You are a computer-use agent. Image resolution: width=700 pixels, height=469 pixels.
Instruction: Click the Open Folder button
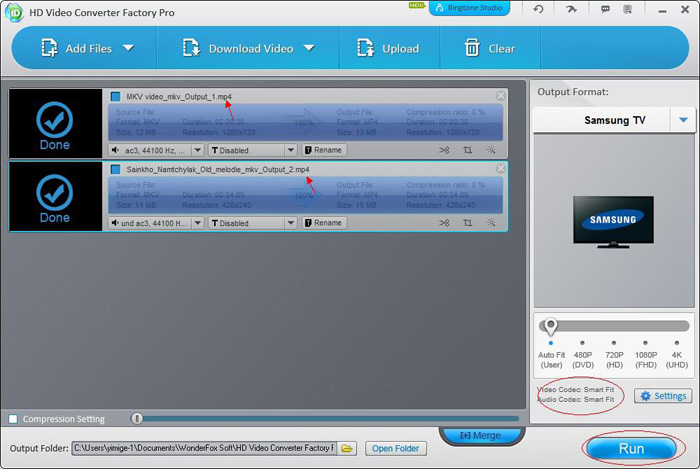tap(396, 448)
